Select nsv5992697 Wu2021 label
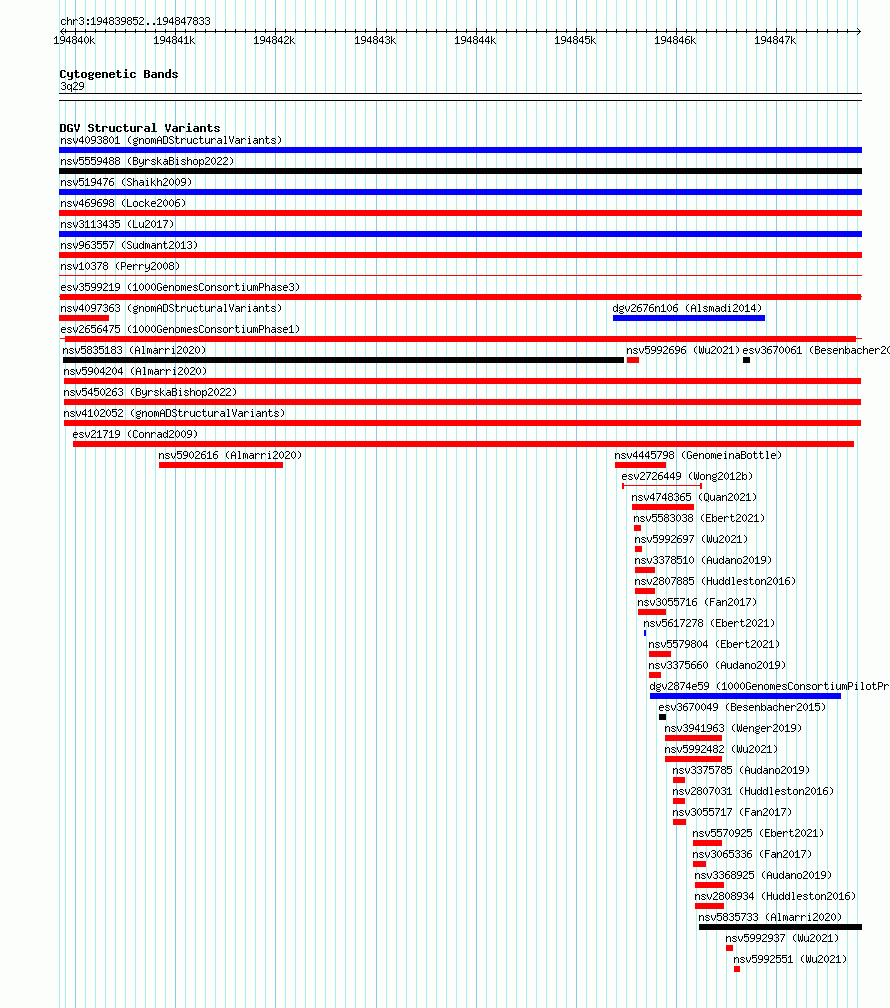Screen dimensions: 890x1008 [x=691, y=539]
